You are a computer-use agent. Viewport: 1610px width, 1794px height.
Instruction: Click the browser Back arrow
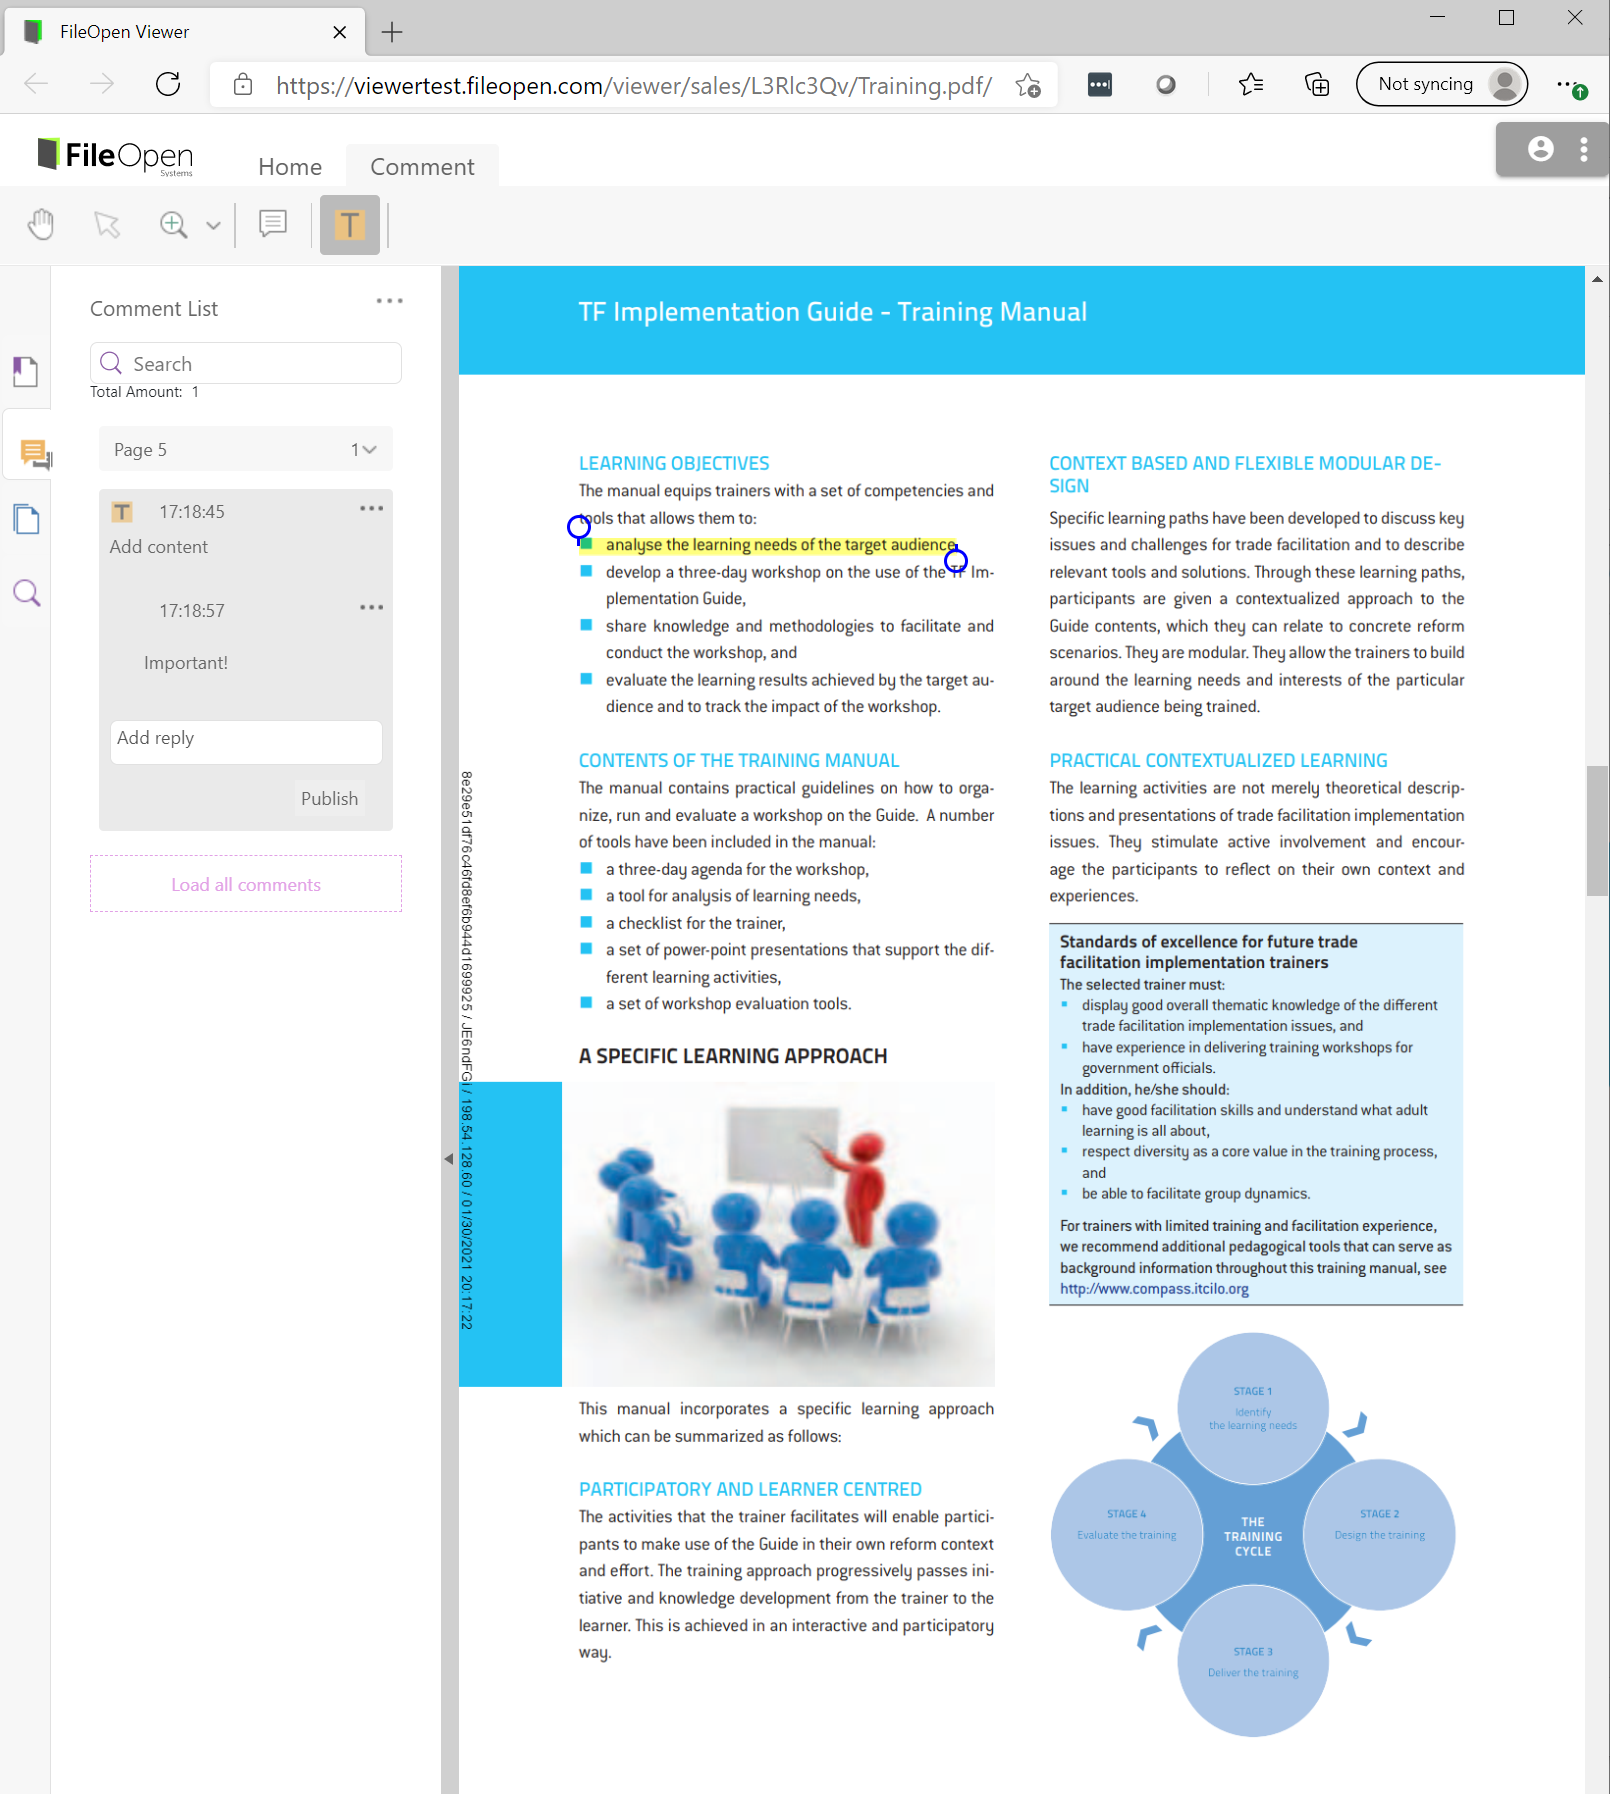point(36,84)
